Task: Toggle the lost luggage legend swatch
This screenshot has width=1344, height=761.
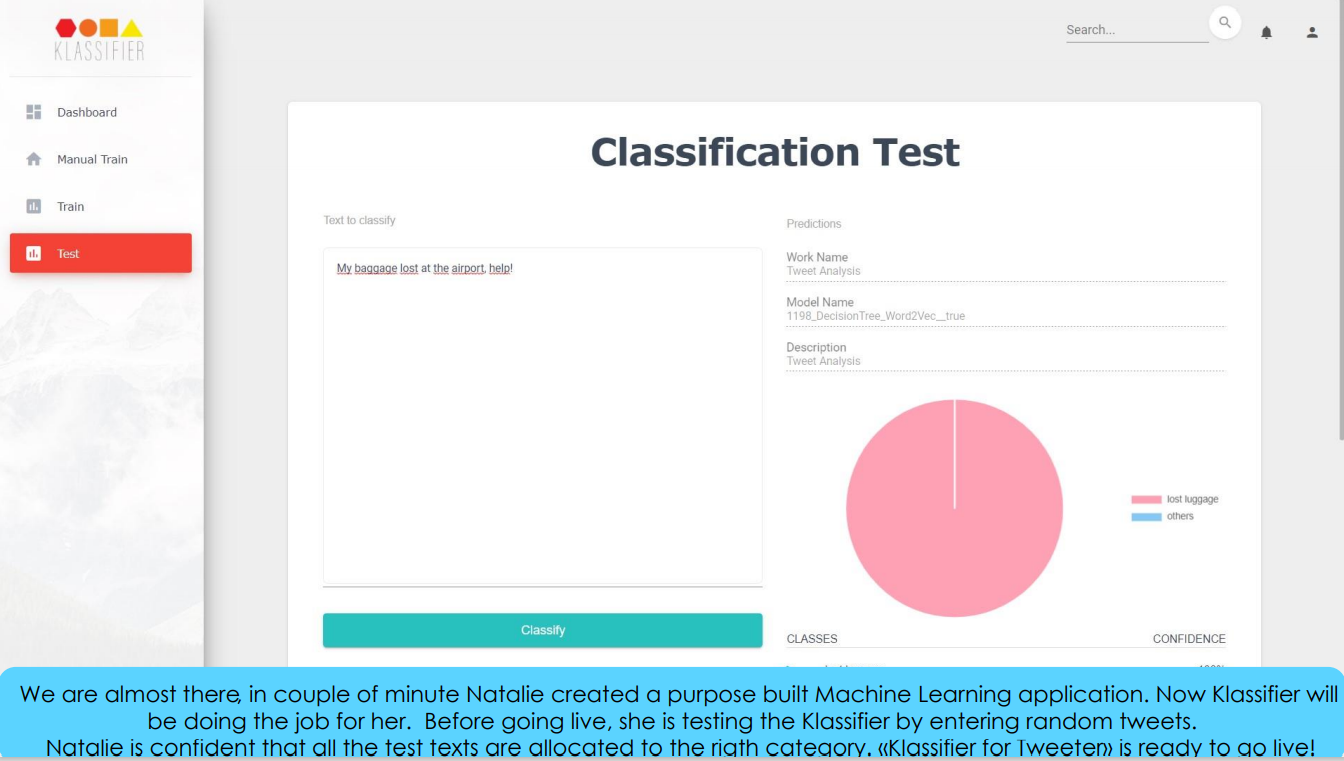Action: 1146,499
